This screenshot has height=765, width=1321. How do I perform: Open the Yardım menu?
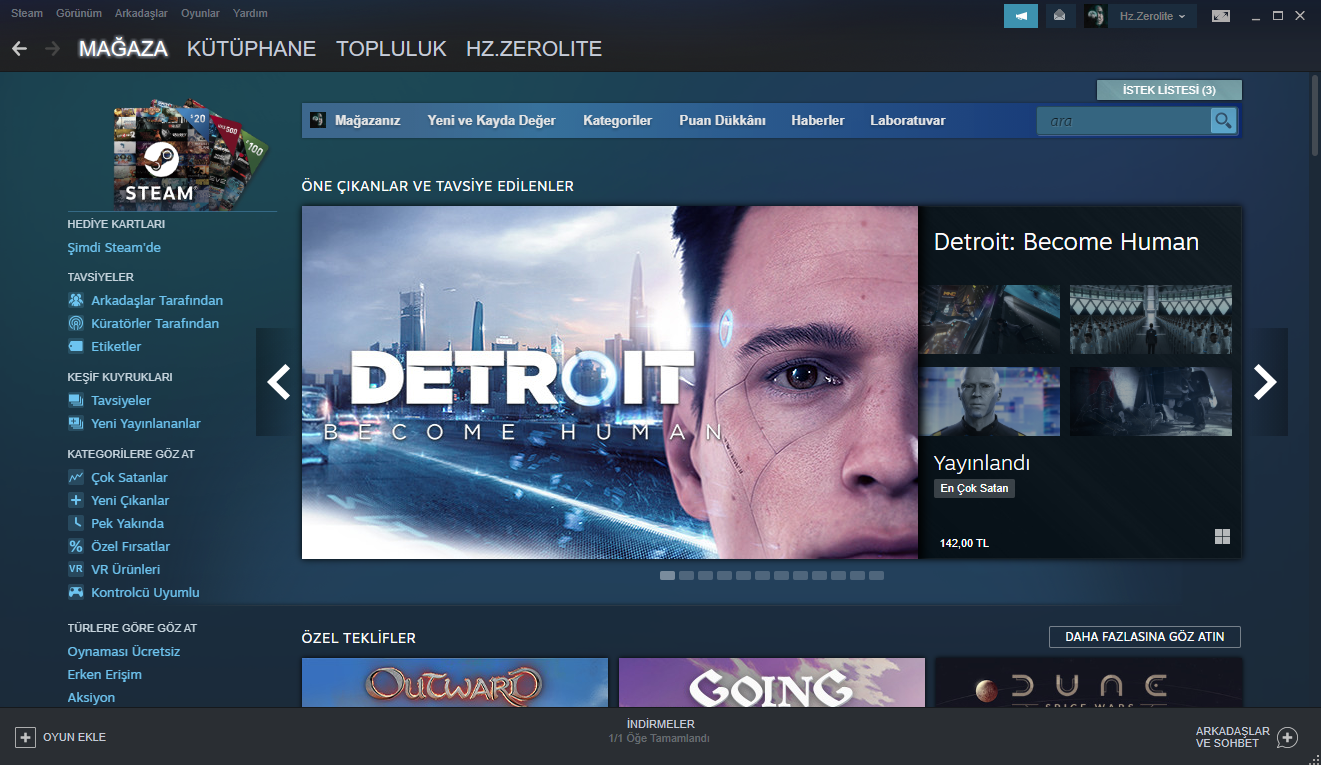[x=250, y=14]
